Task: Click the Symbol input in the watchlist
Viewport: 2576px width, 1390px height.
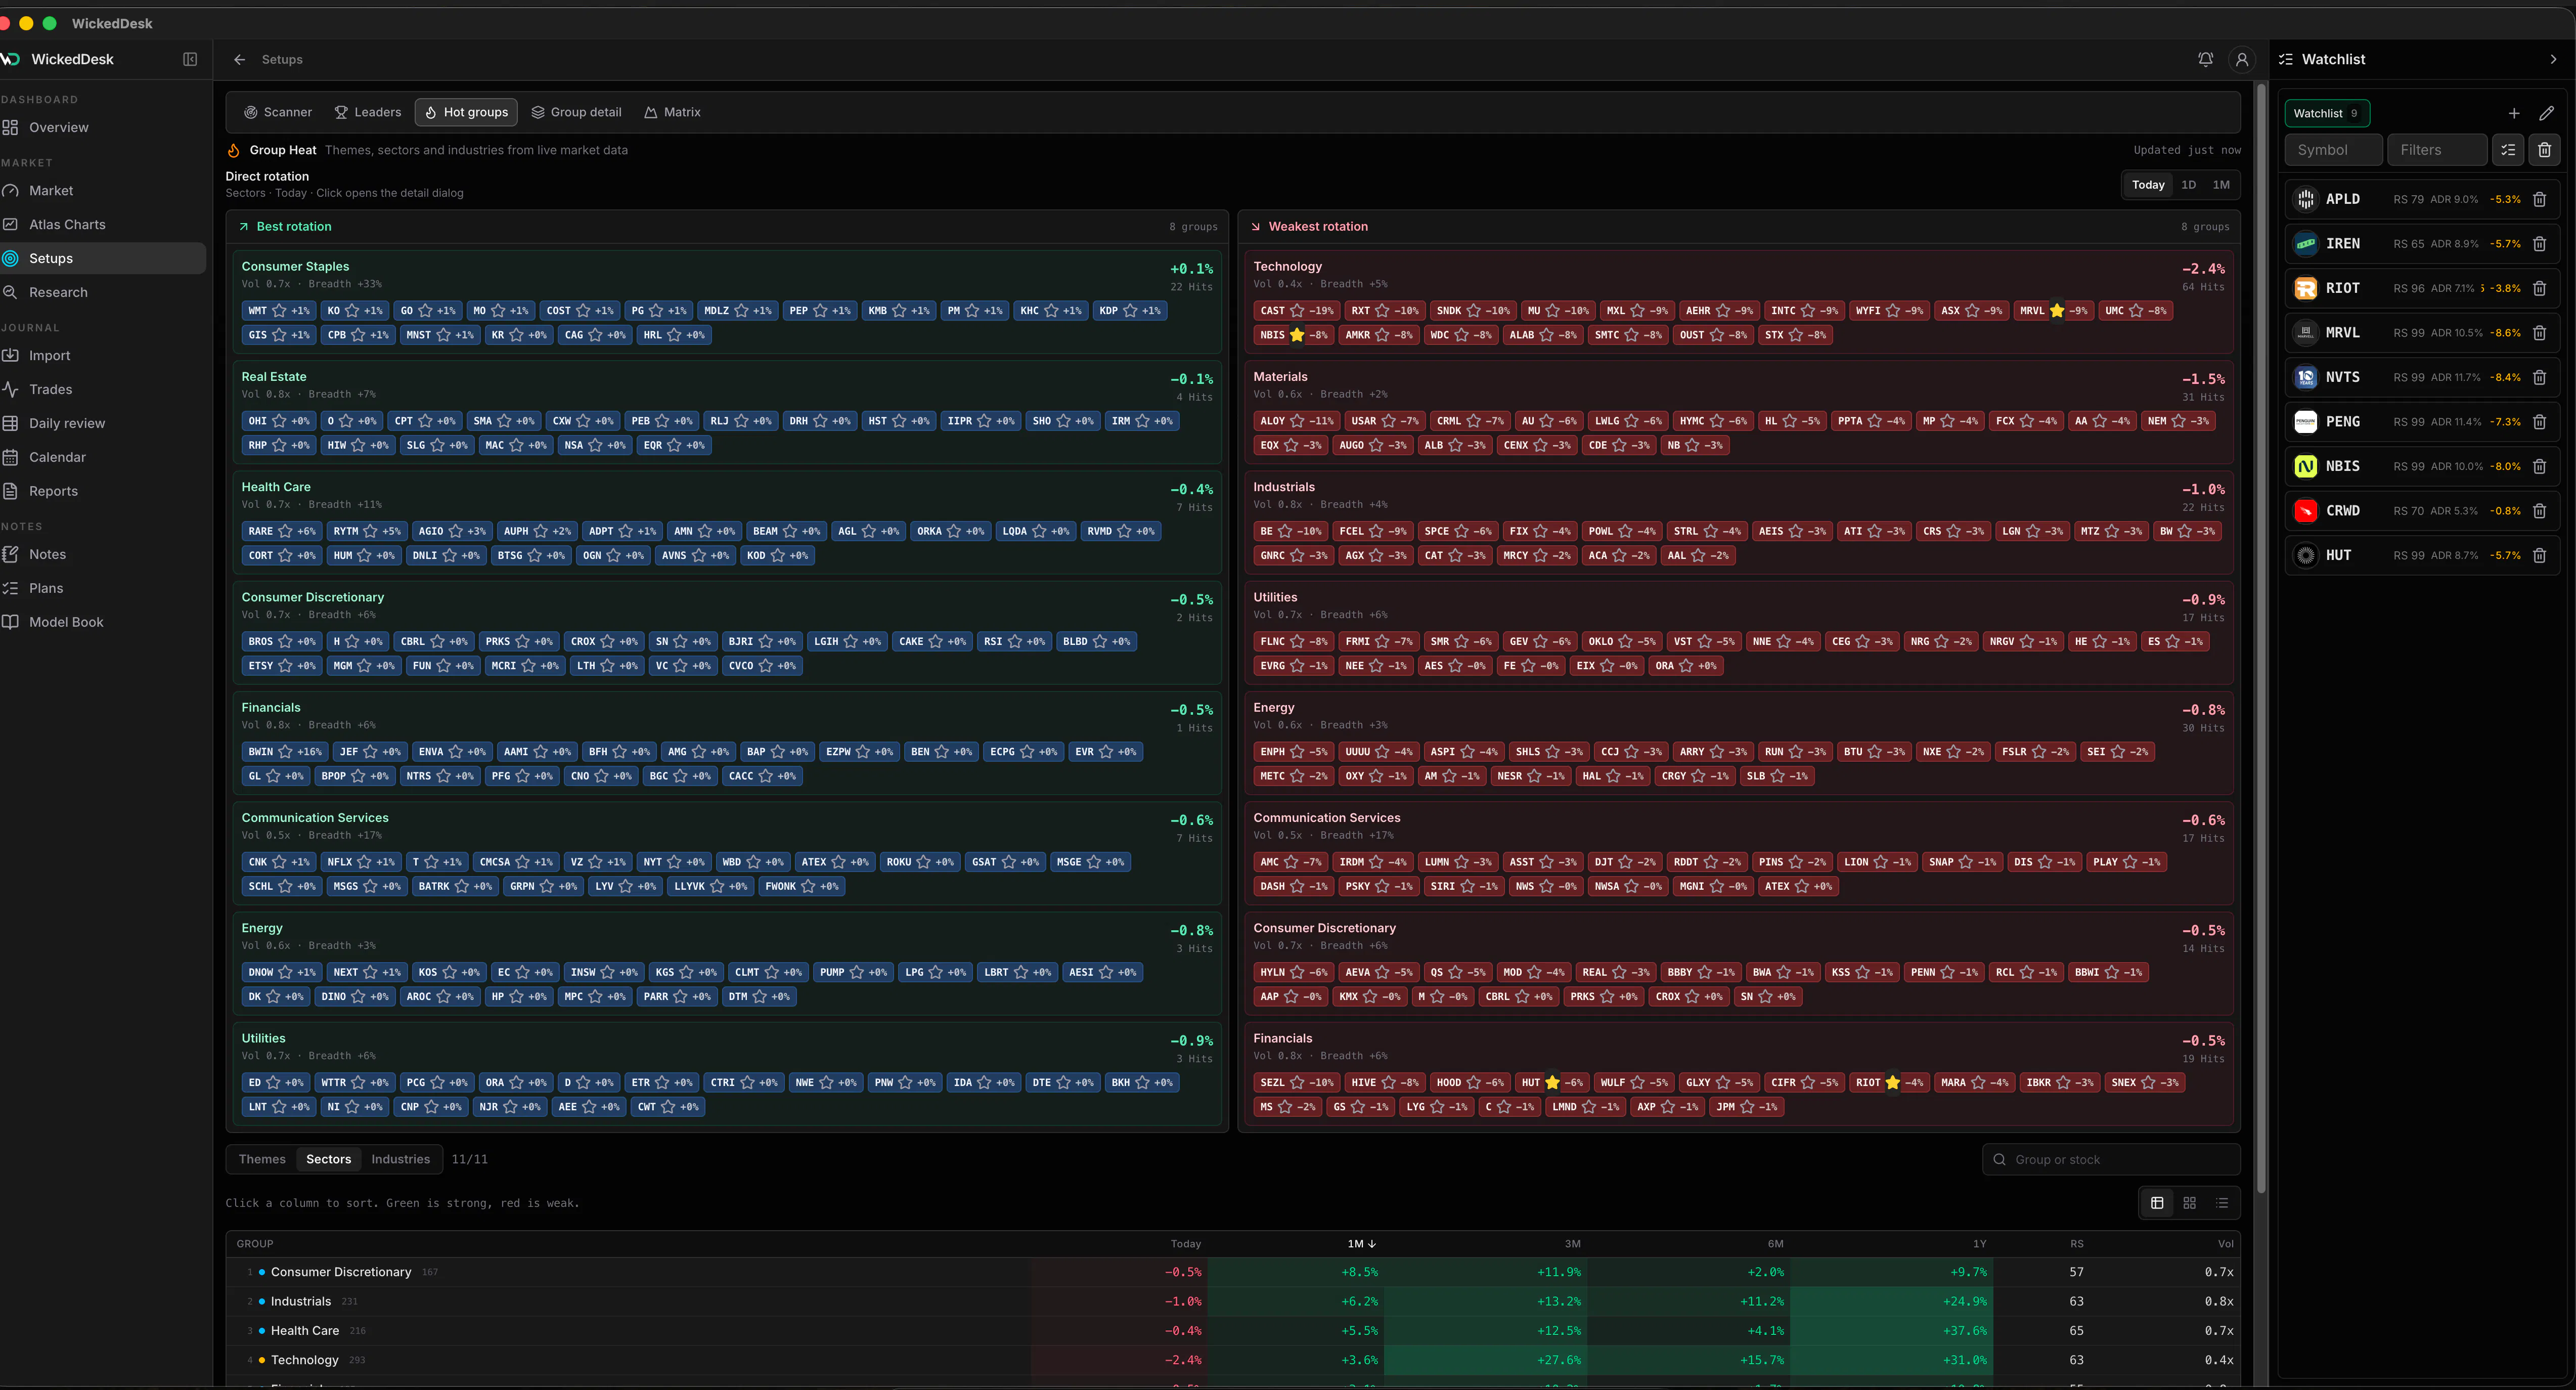Action: [2333, 150]
